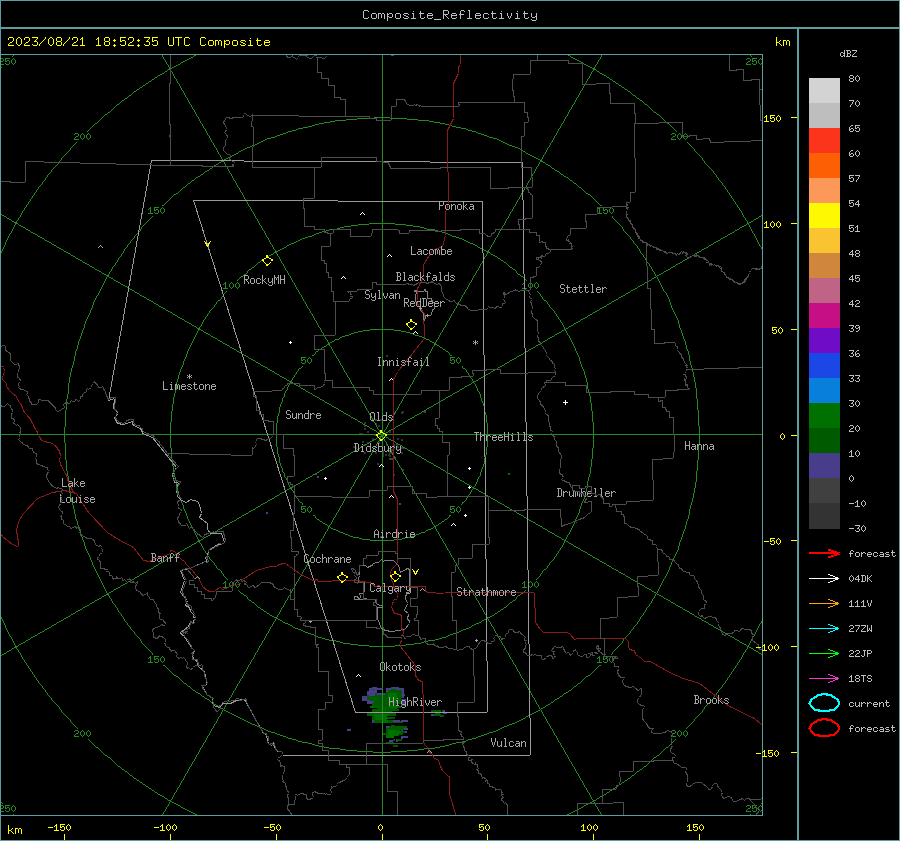Select the RedDeer map label
The image size is (900, 841).
(424, 303)
